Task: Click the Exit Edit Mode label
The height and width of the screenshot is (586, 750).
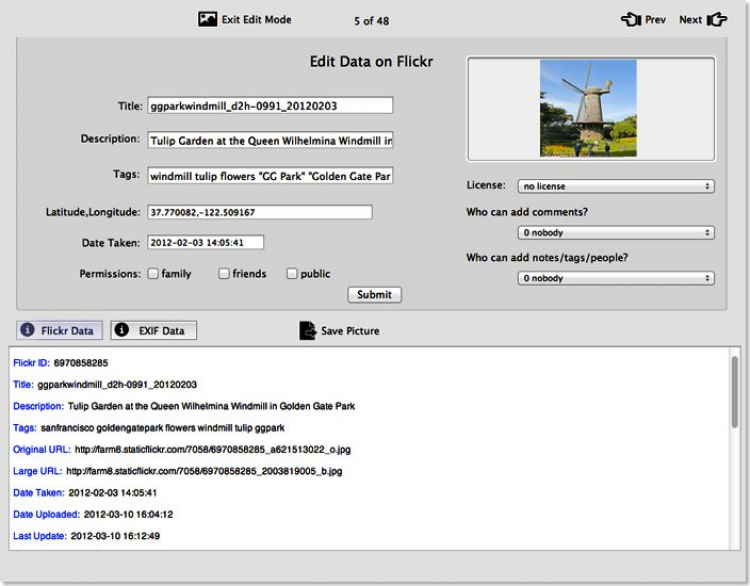Action: 256,20
